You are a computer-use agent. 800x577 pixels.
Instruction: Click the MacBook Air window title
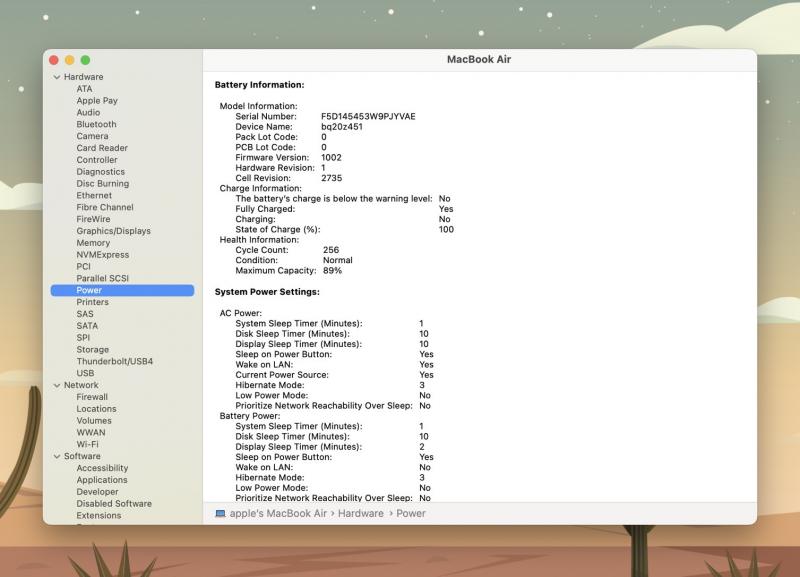[x=479, y=59]
